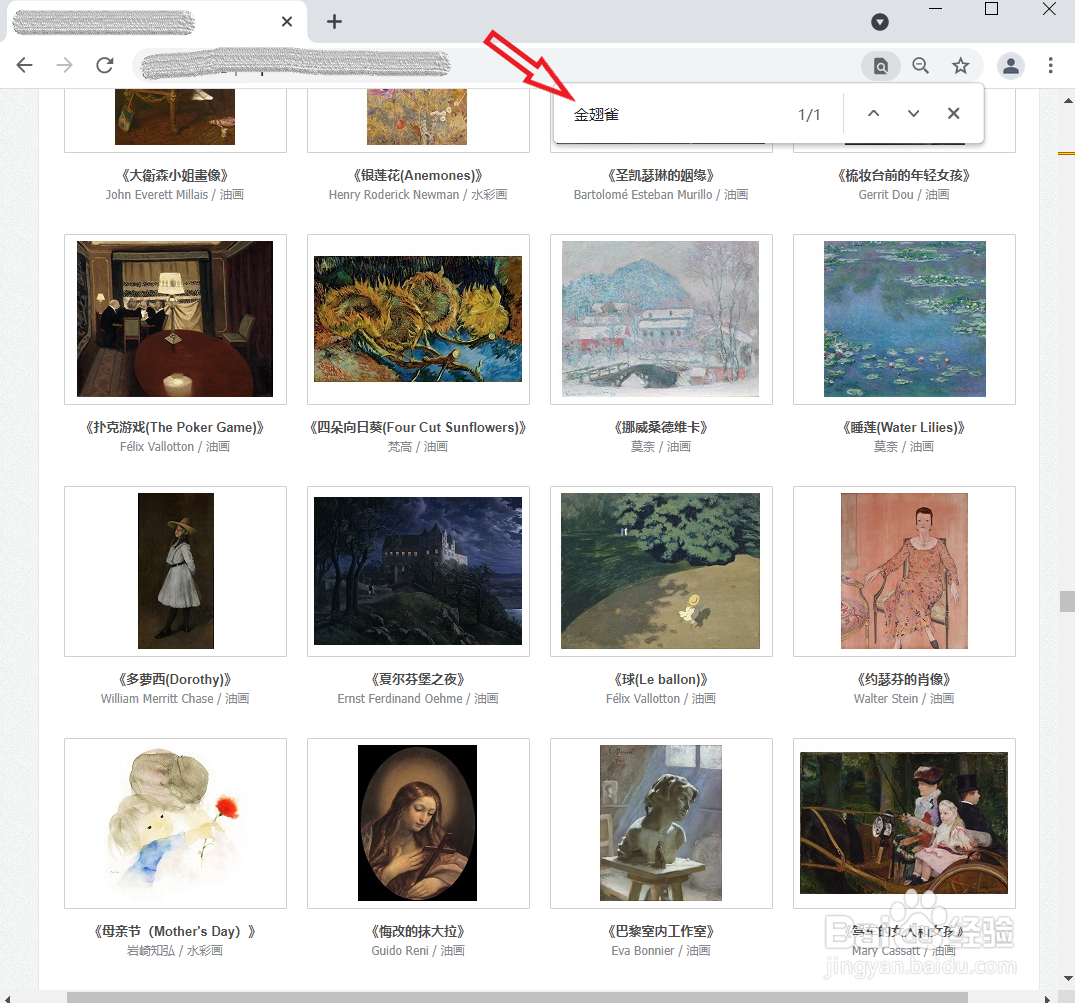
Task: Close the current browser tab
Action: pos(287,21)
